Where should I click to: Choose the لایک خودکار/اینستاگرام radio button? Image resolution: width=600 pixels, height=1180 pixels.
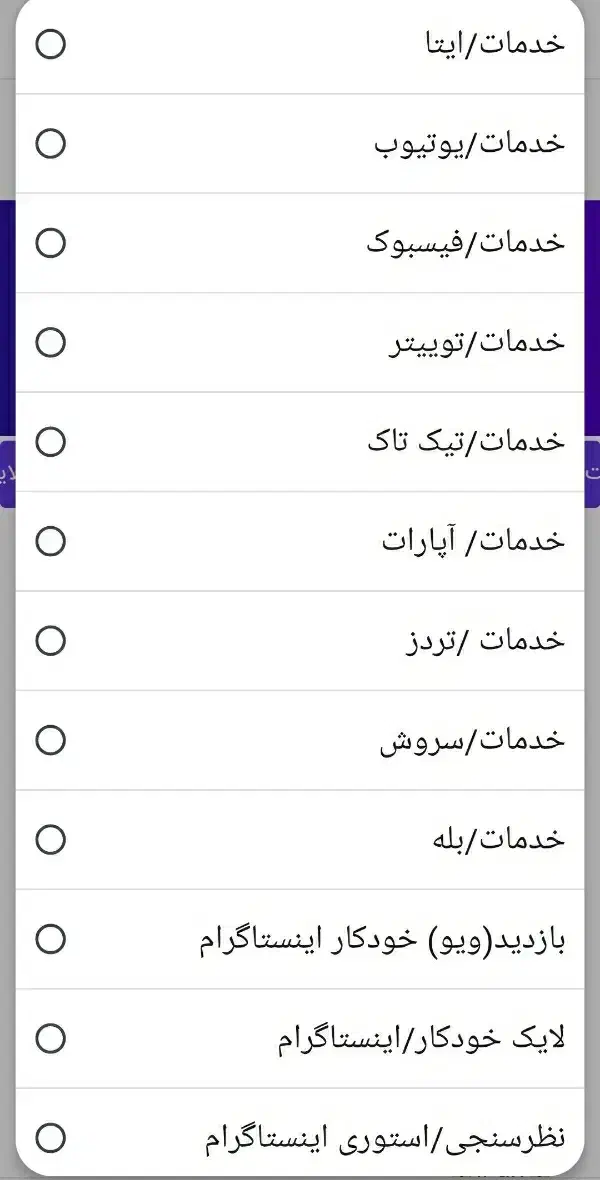pyautogui.click(x=50, y=1039)
